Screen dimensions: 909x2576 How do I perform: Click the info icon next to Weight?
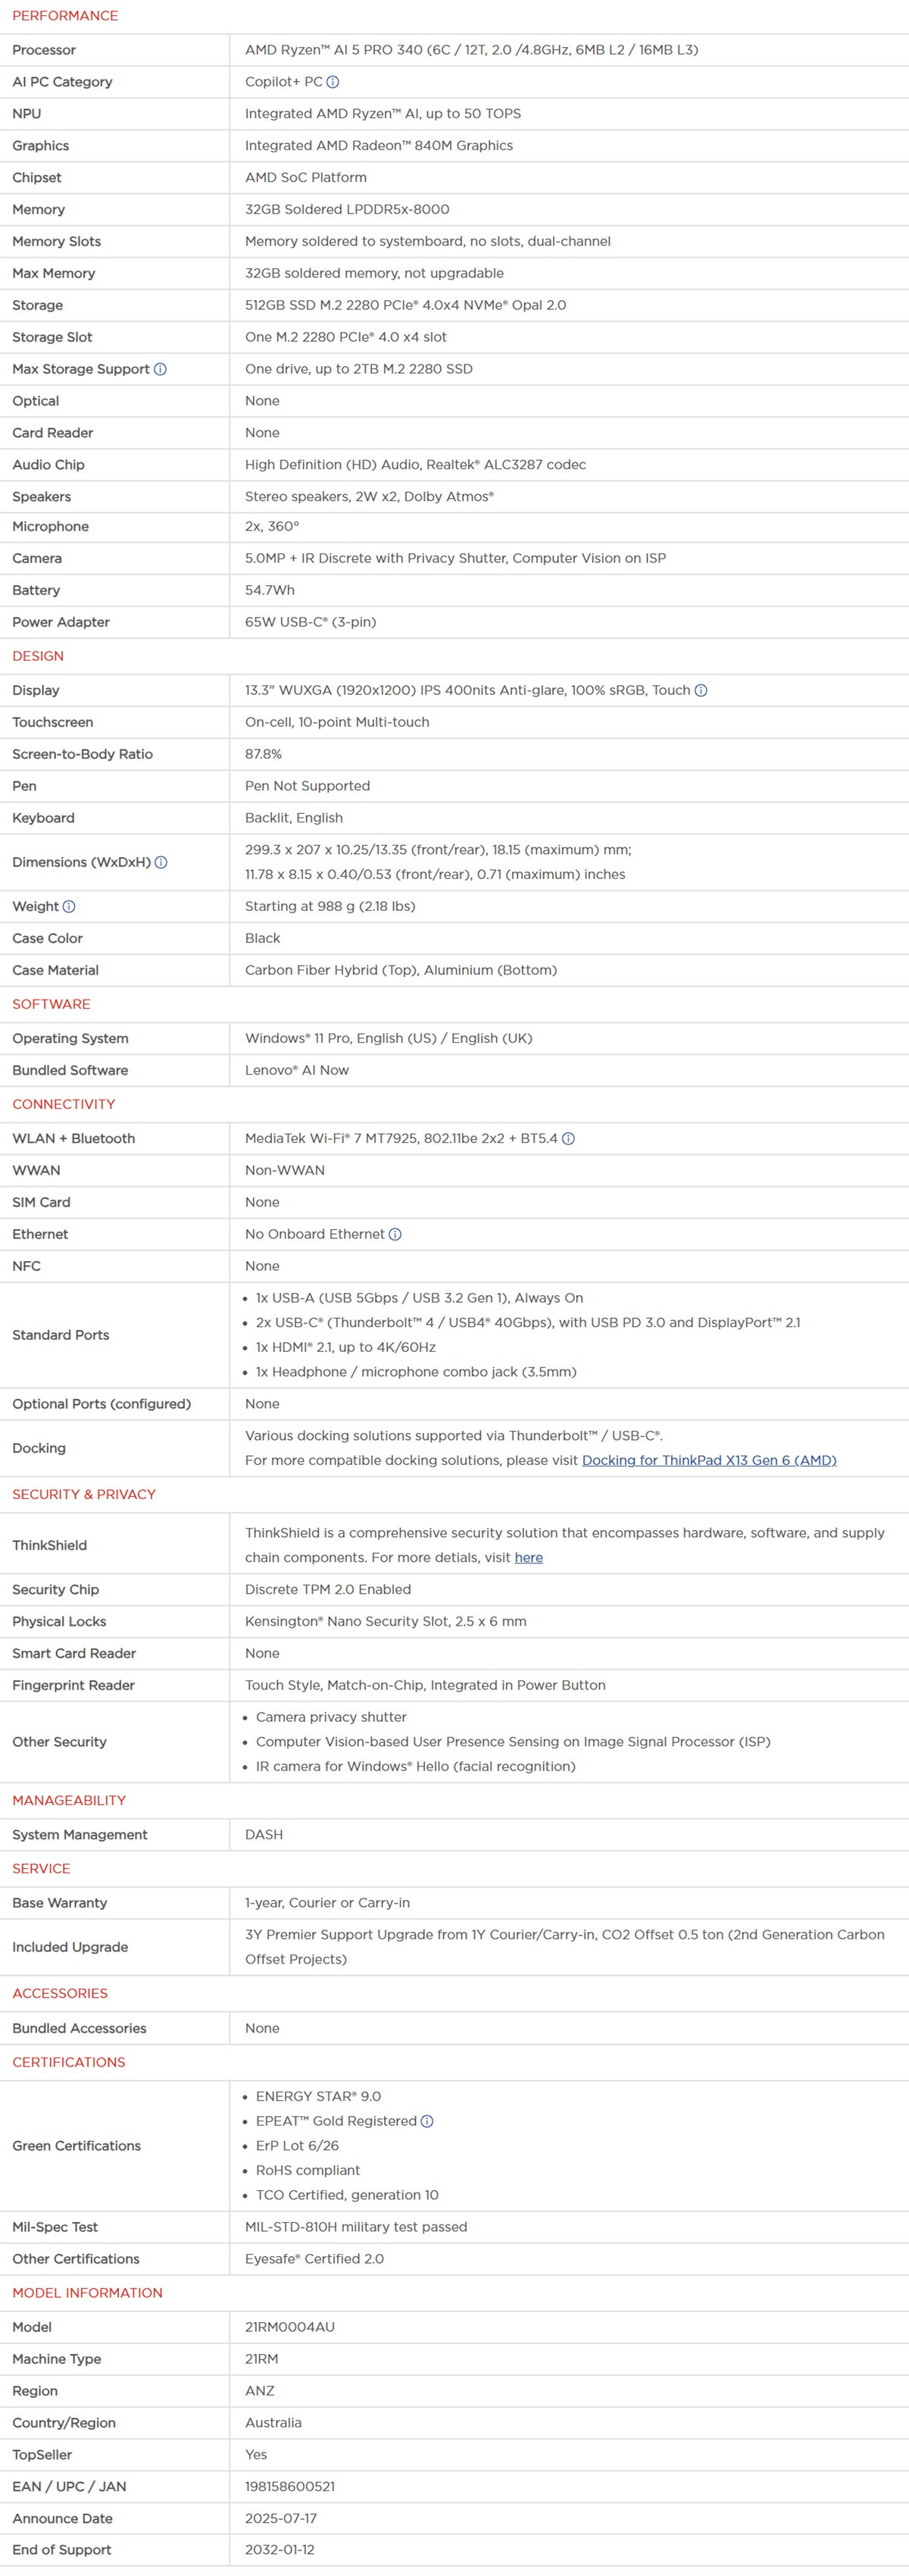click(69, 906)
